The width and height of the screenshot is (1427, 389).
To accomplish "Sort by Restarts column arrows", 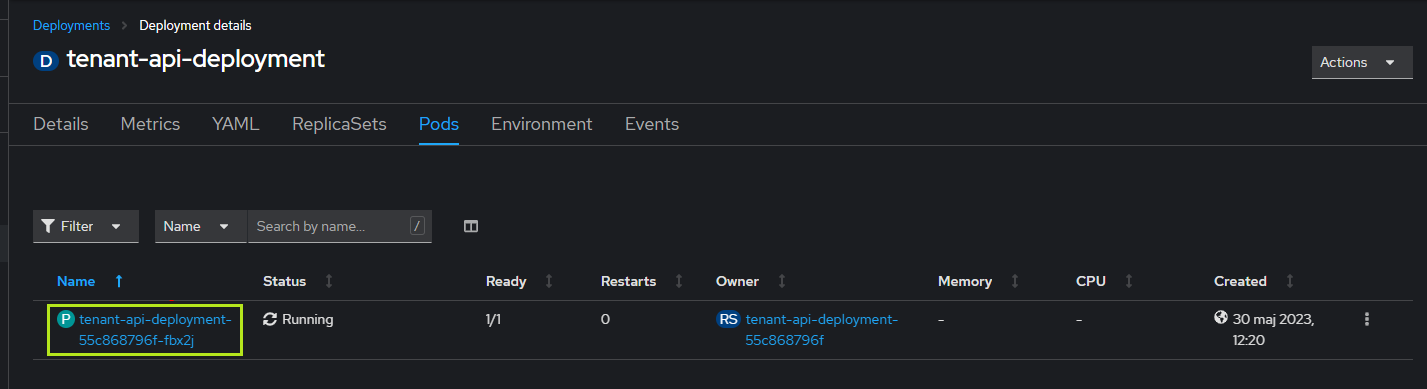I will [x=679, y=281].
